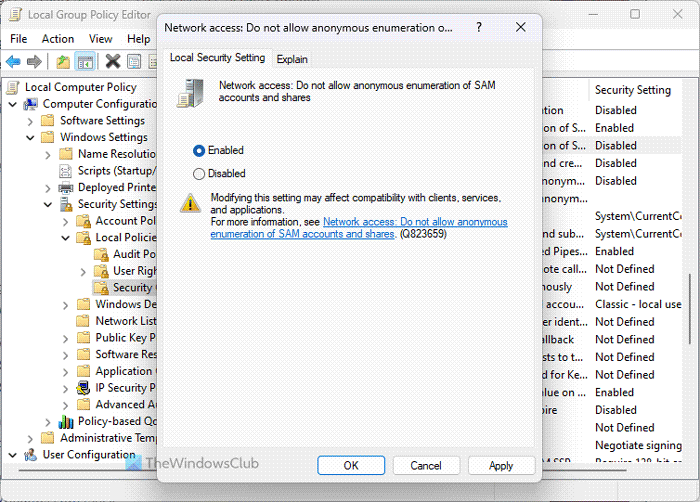Click the Software Settings folder icon
700x502 pixels.
click(x=48, y=121)
